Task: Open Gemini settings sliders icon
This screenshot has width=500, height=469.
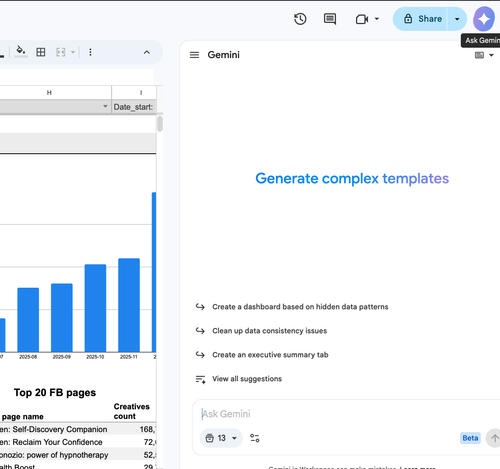Action: (x=255, y=438)
